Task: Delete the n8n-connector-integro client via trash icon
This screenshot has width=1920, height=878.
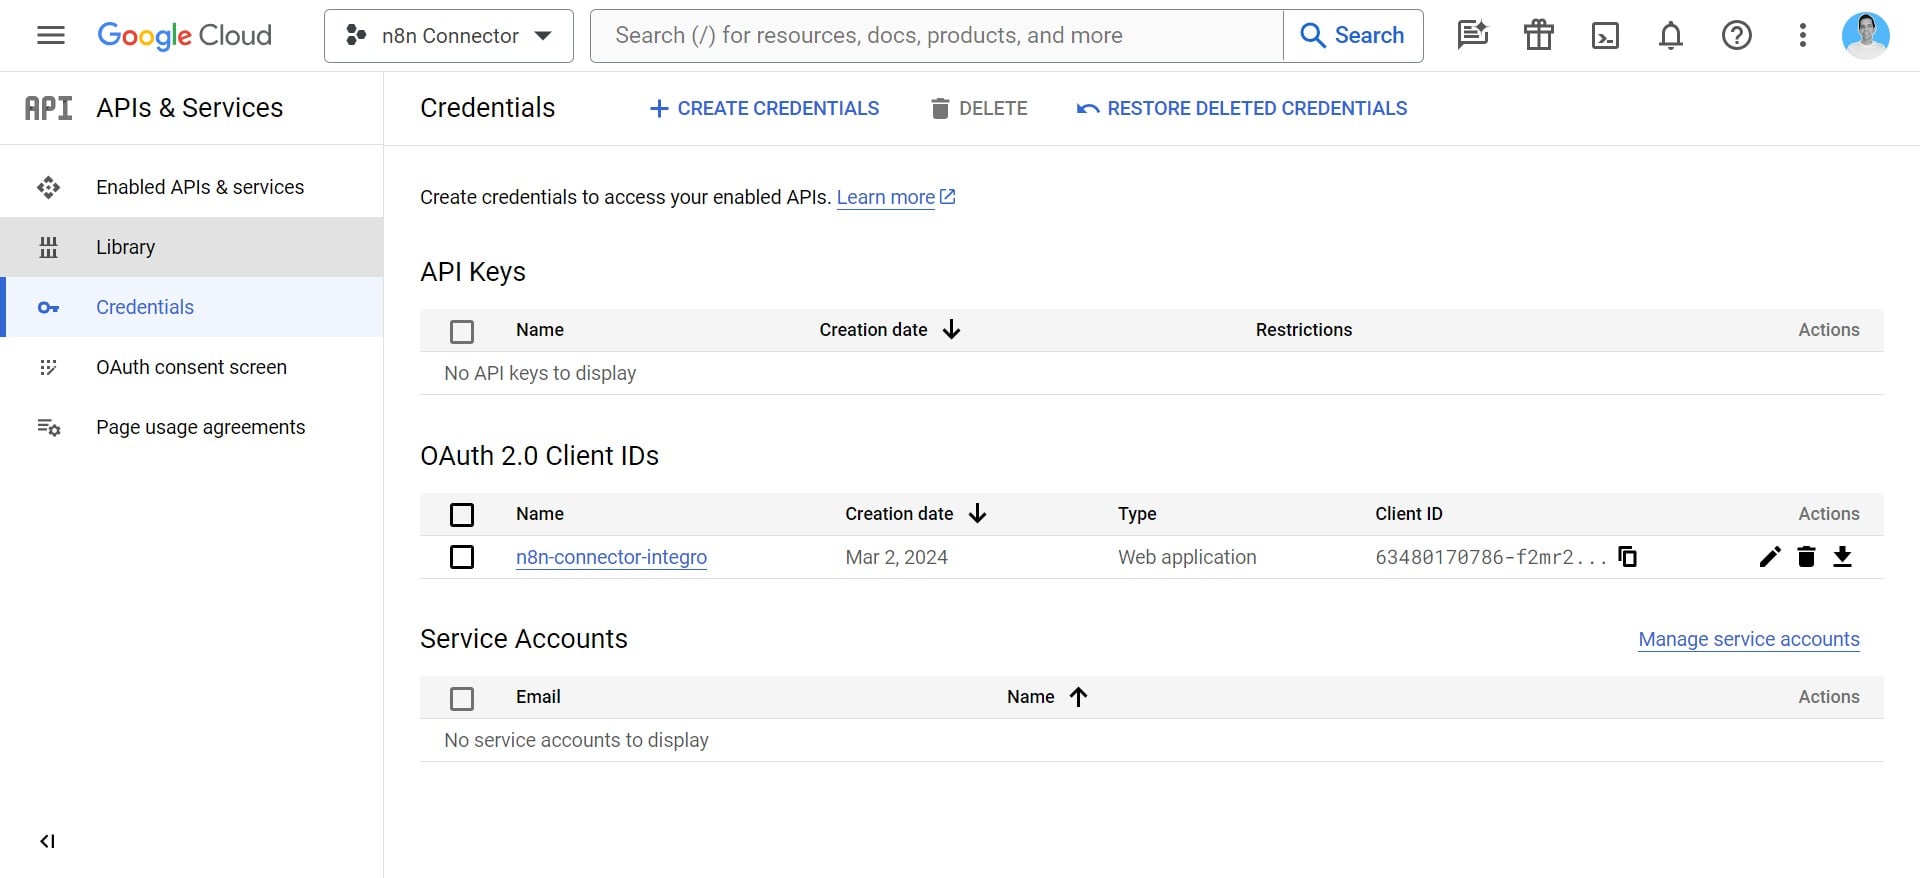Action: 1806,557
